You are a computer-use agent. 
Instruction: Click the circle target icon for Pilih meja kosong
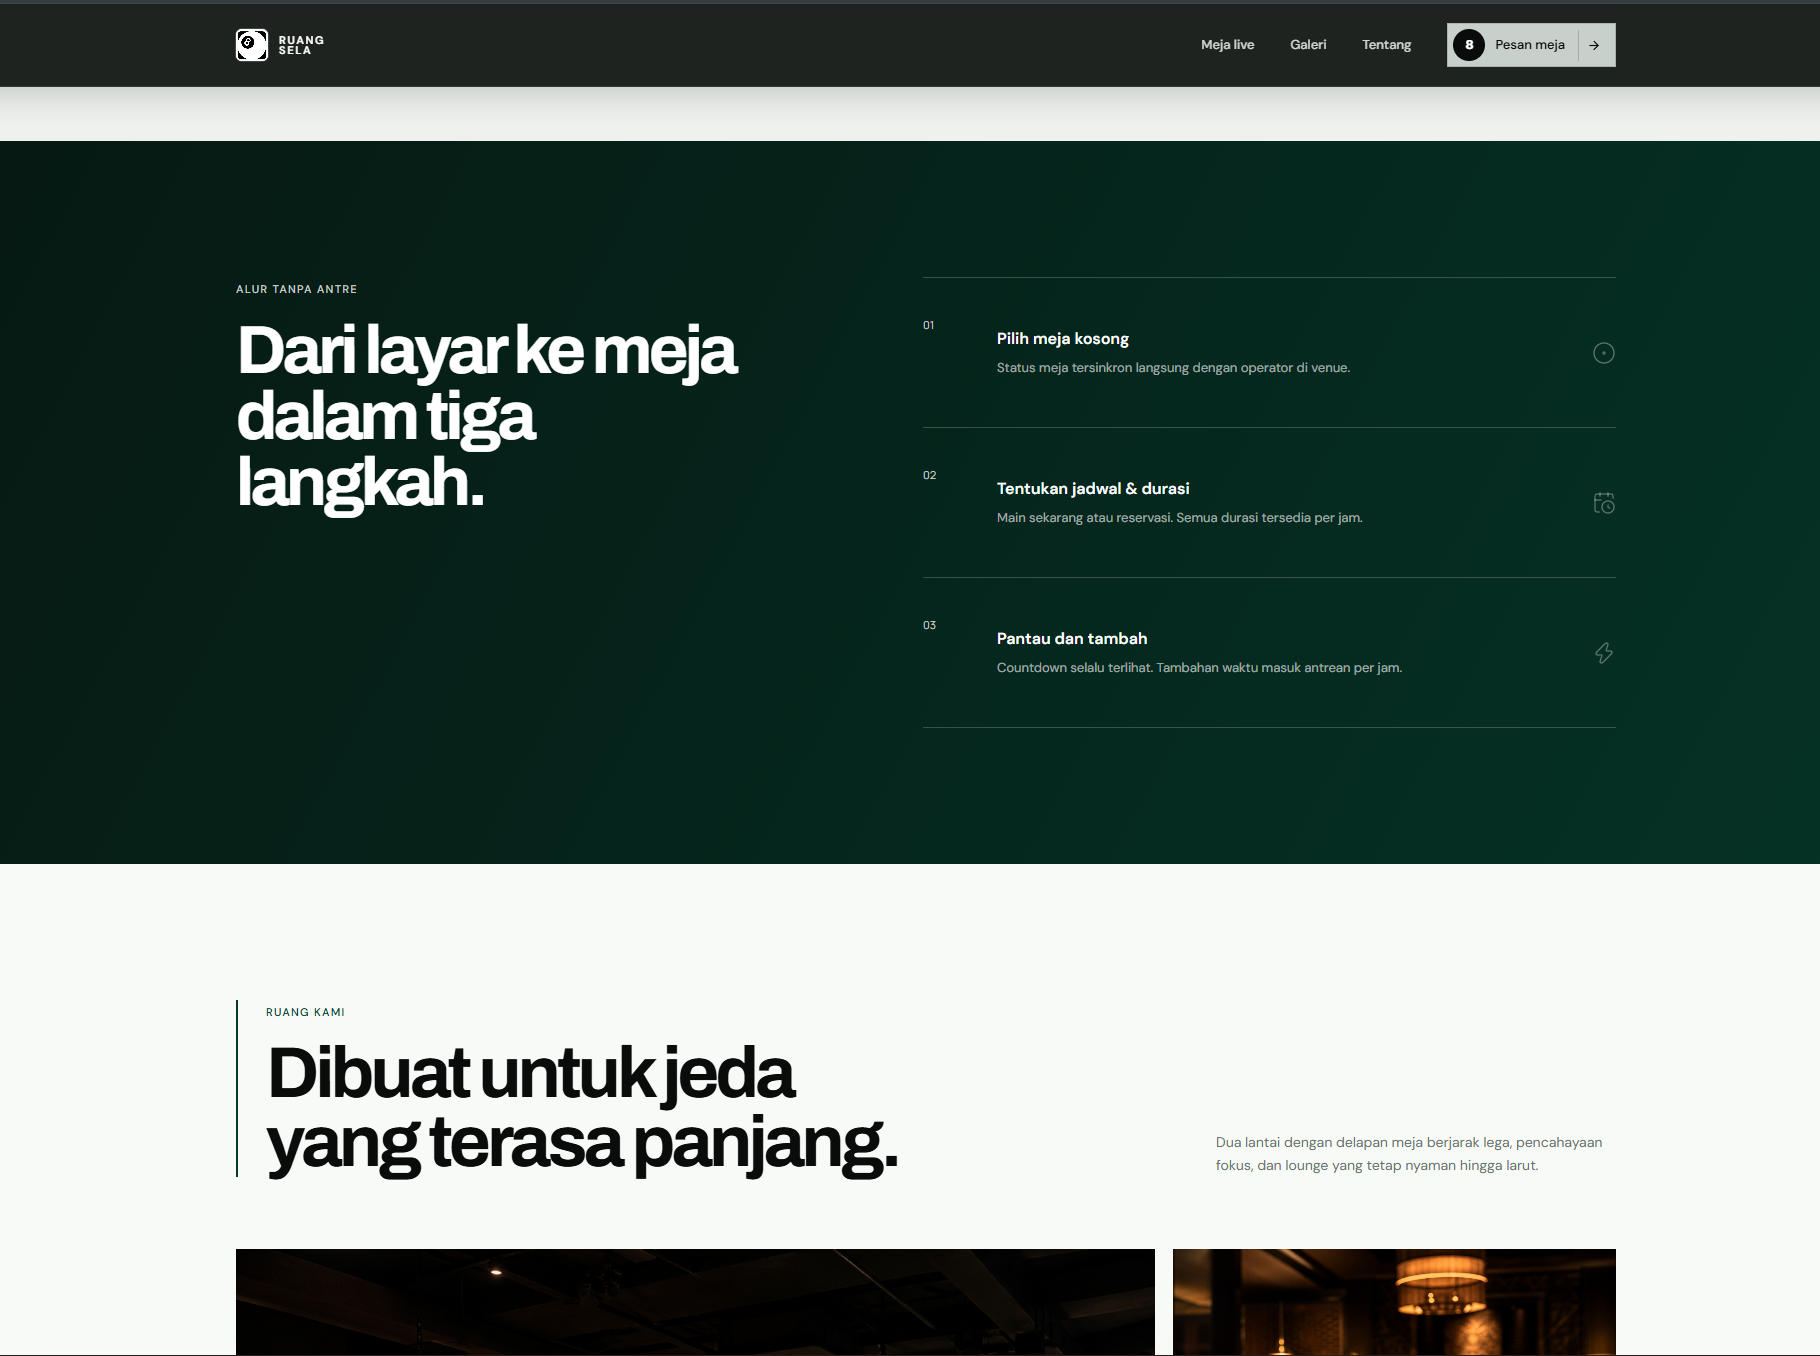1604,353
